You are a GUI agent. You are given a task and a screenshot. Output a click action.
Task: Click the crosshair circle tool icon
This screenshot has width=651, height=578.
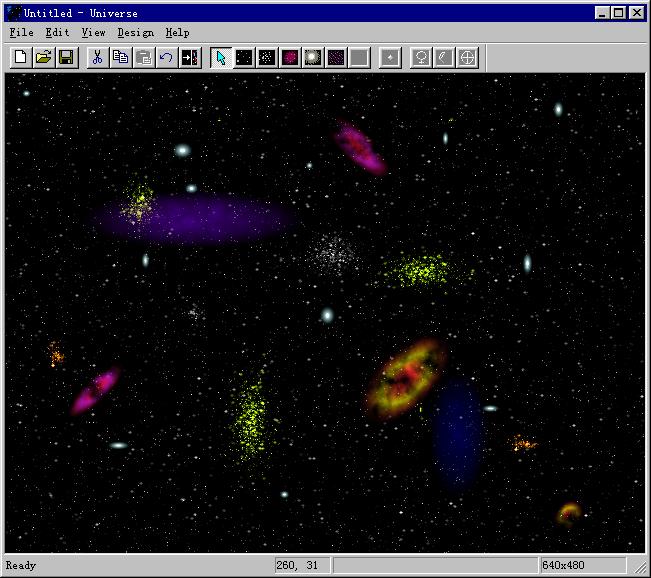pyautogui.click(x=467, y=57)
